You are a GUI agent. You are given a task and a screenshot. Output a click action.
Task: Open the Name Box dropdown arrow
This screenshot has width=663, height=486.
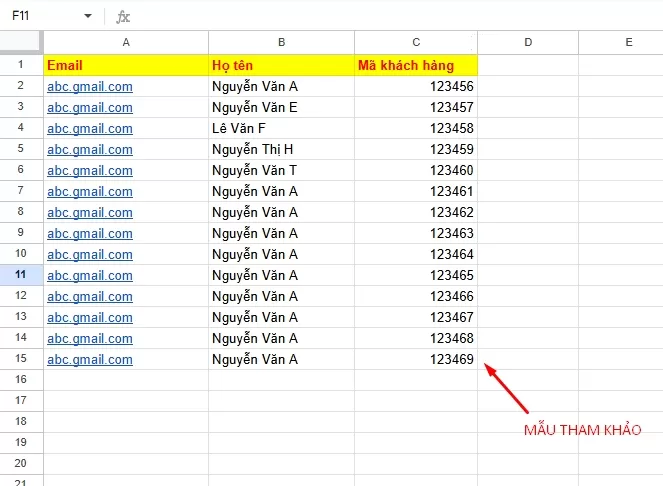[x=88, y=16]
